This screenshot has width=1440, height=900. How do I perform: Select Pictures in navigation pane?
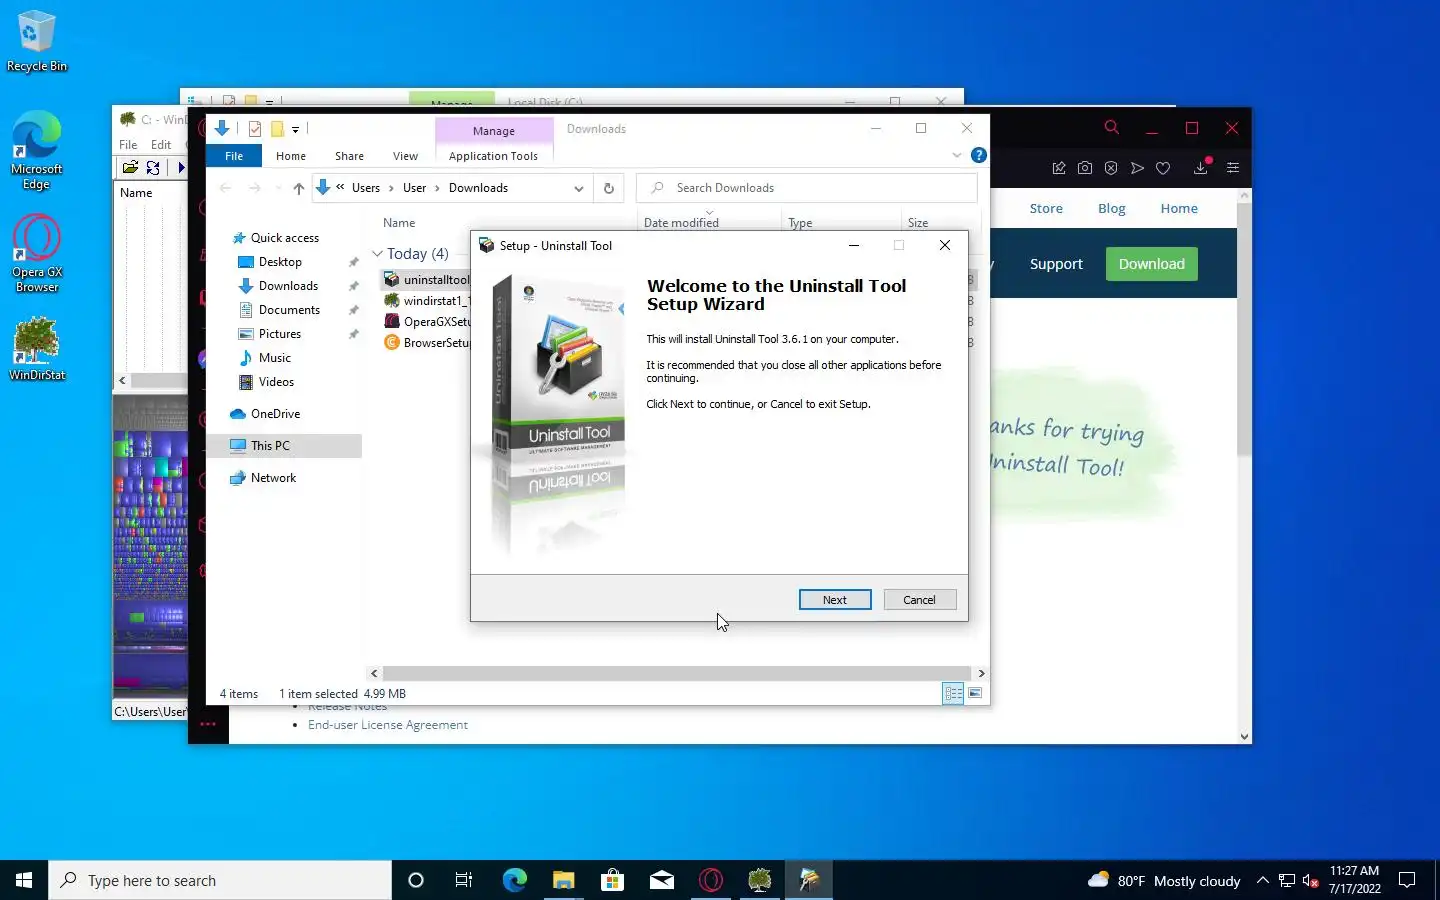click(x=279, y=334)
